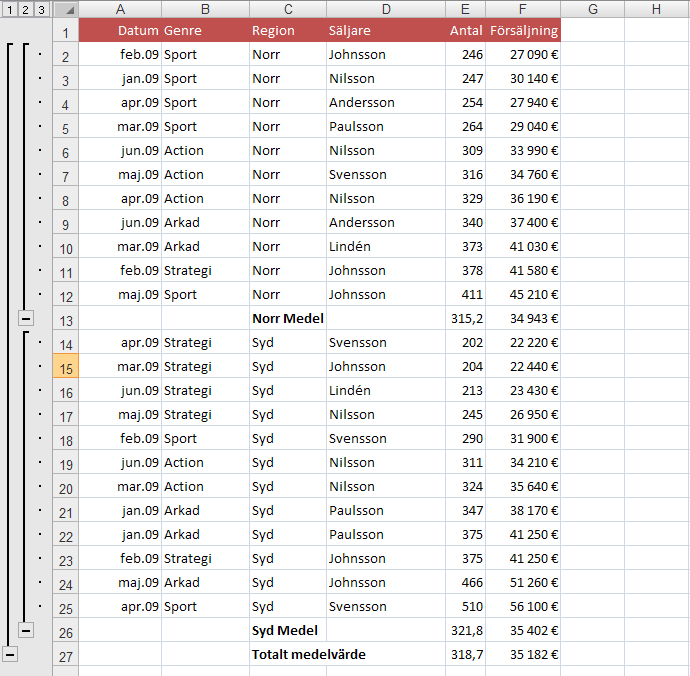Select the Syd Medel subtotal label

tap(288, 630)
